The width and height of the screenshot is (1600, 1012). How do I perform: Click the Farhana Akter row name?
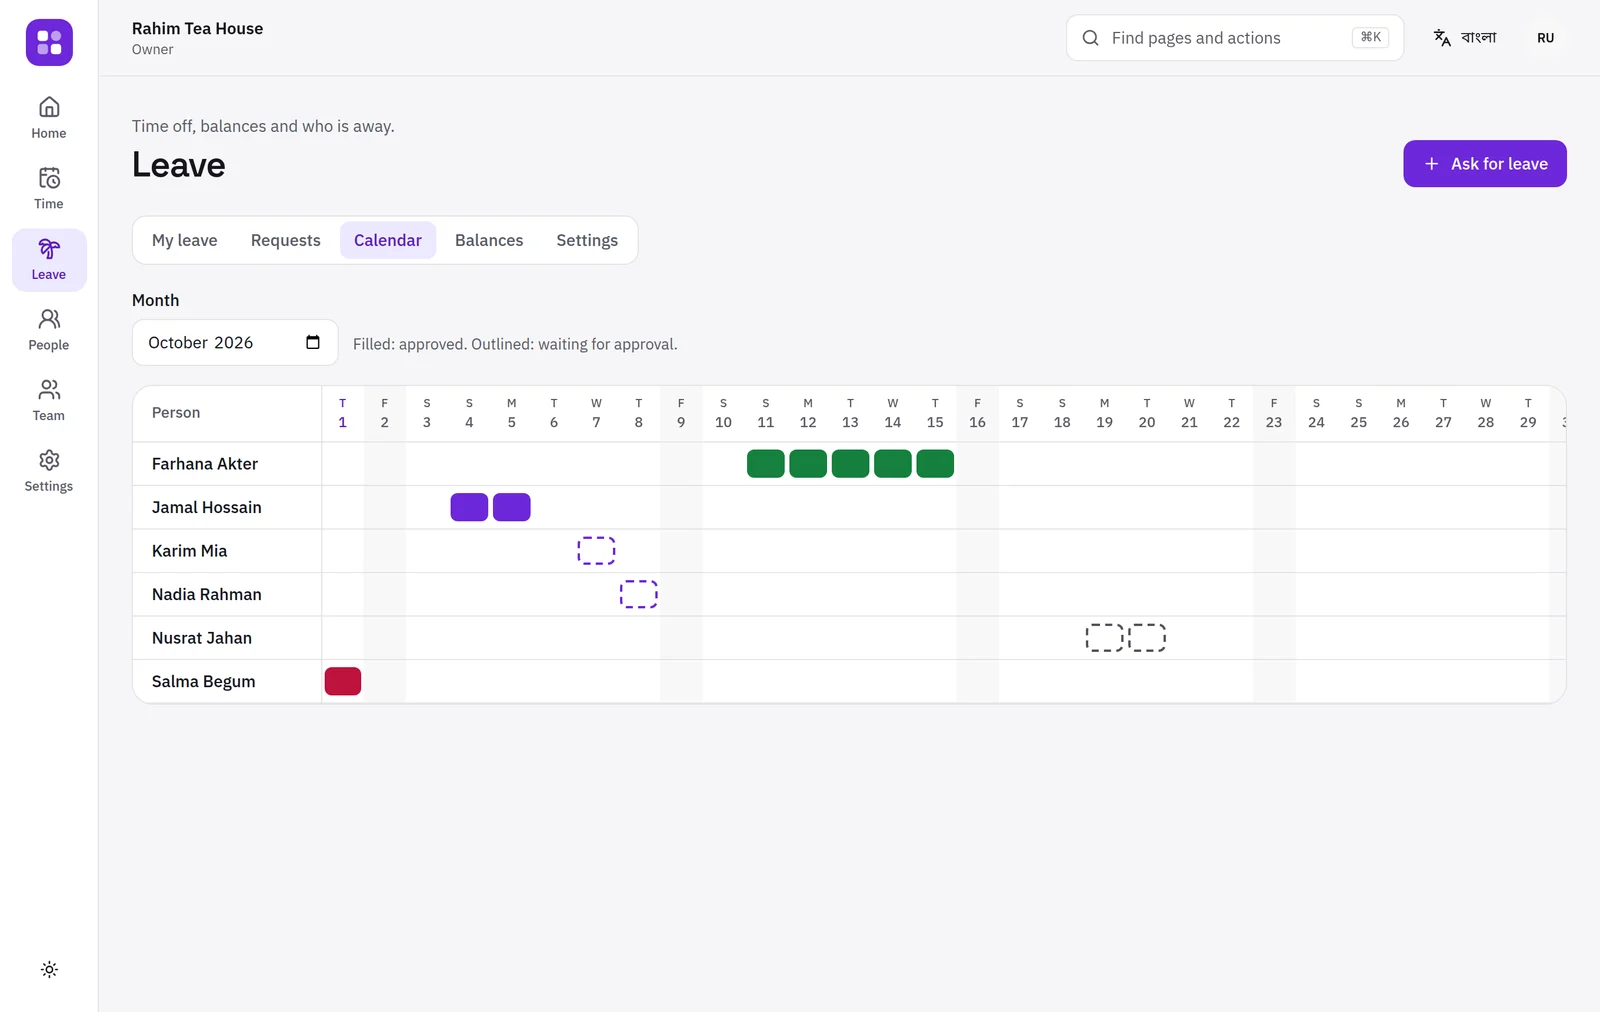point(205,464)
